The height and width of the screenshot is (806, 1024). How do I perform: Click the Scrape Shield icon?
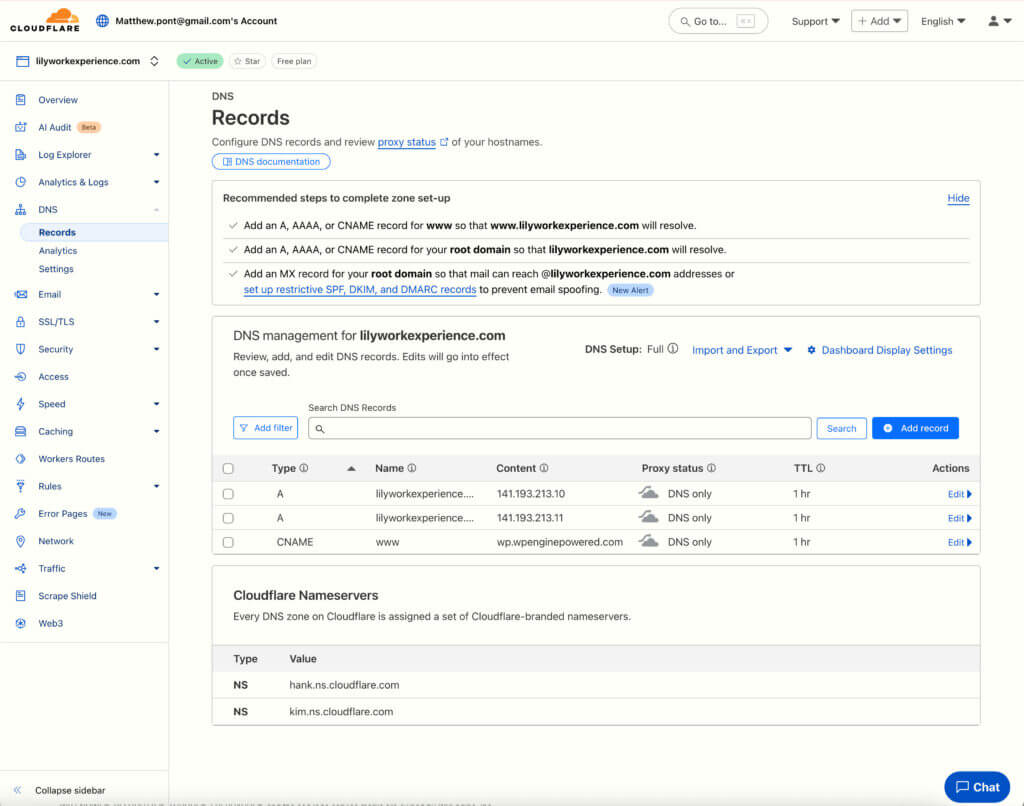tap(21, 596)
